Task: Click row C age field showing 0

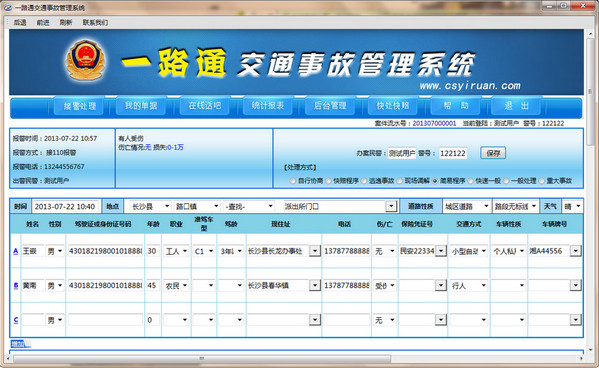Action: point(153,320)
